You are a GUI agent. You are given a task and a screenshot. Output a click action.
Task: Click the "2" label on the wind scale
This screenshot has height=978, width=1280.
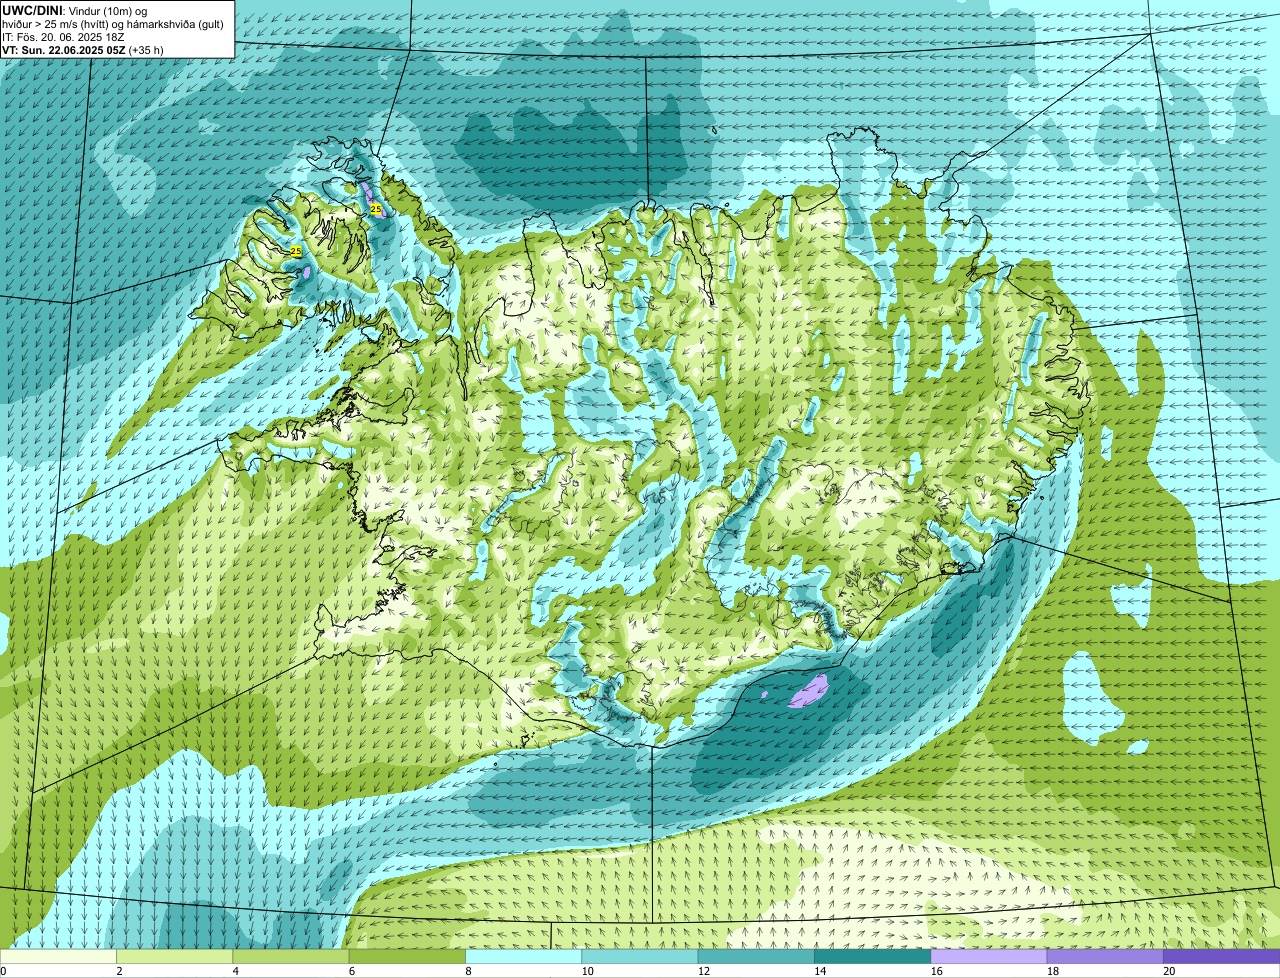(119, 971)
